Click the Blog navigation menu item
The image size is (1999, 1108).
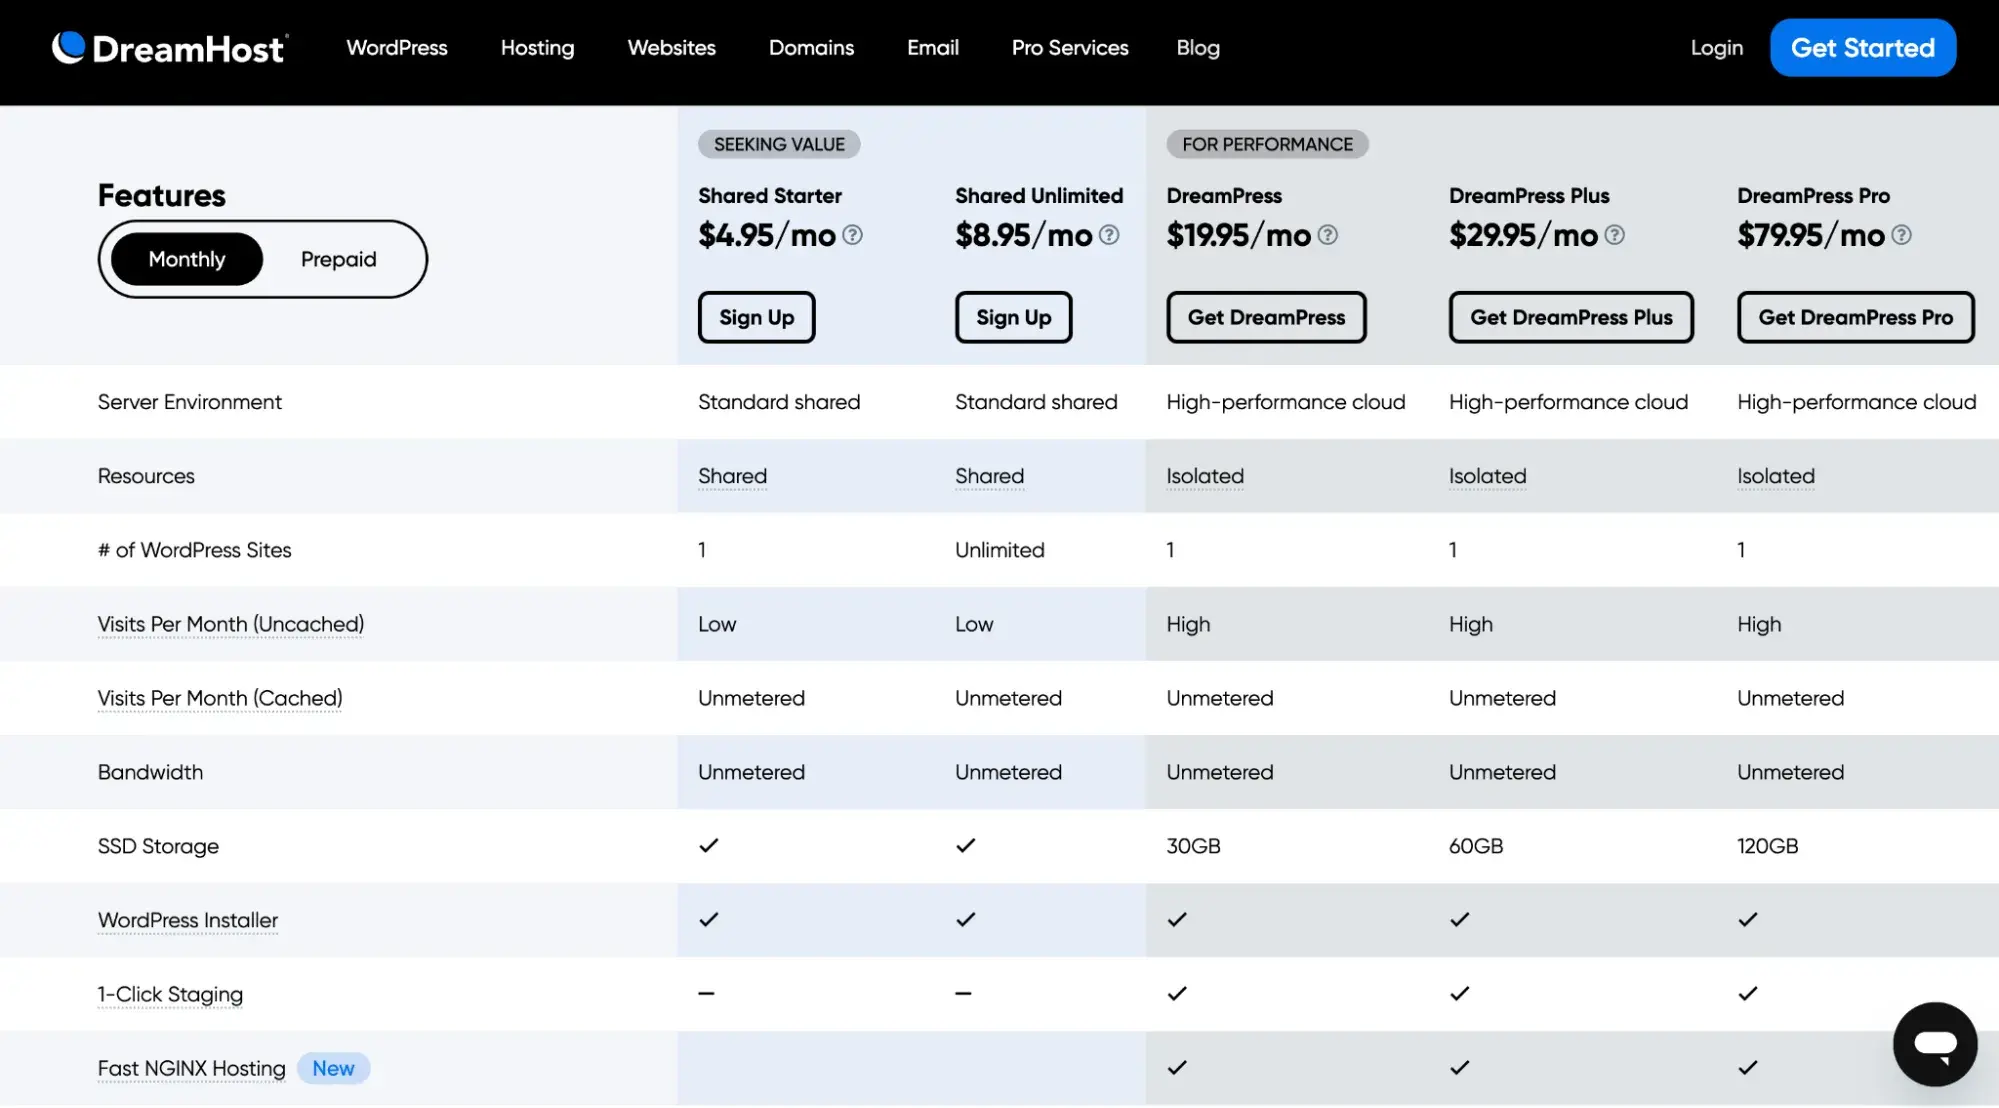[1198, 46]
